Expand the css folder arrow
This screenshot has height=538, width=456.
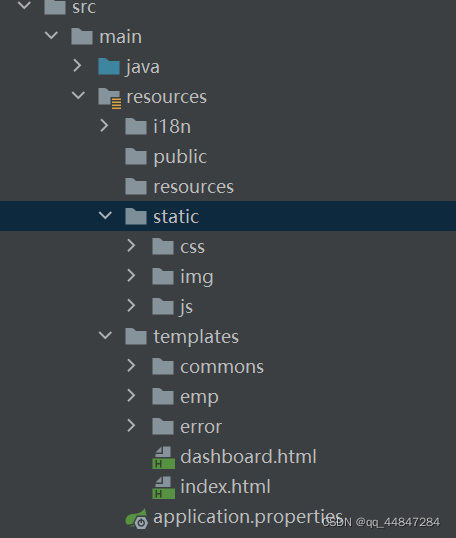point(131,246)
